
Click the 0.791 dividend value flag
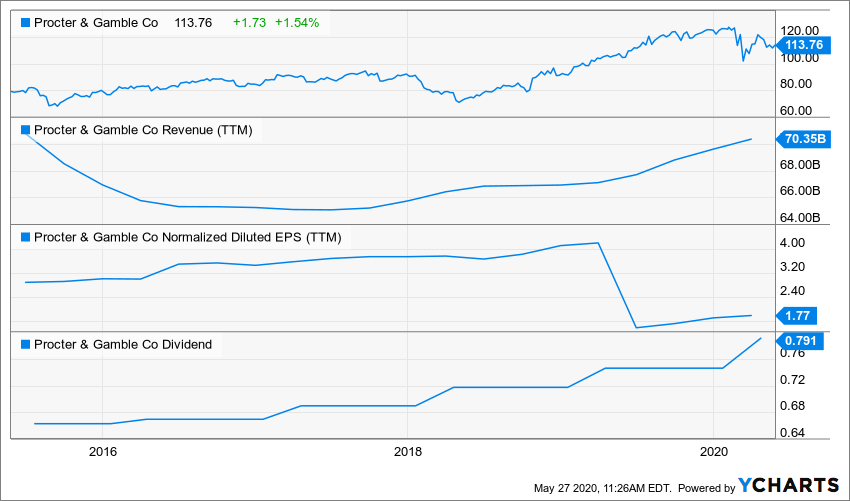(800, 341)
